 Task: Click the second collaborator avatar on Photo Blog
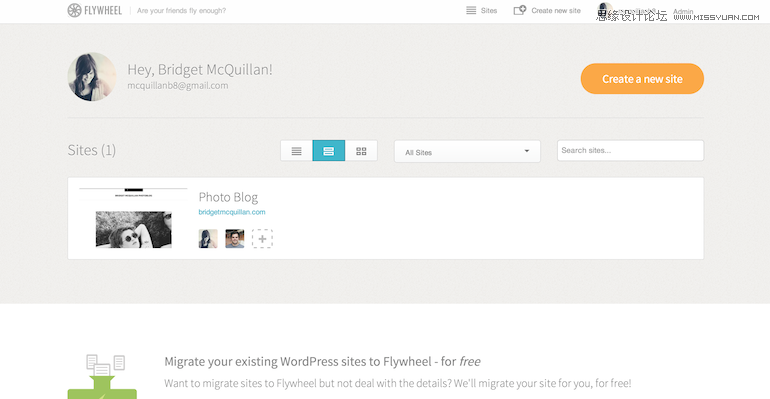(235, 239)
